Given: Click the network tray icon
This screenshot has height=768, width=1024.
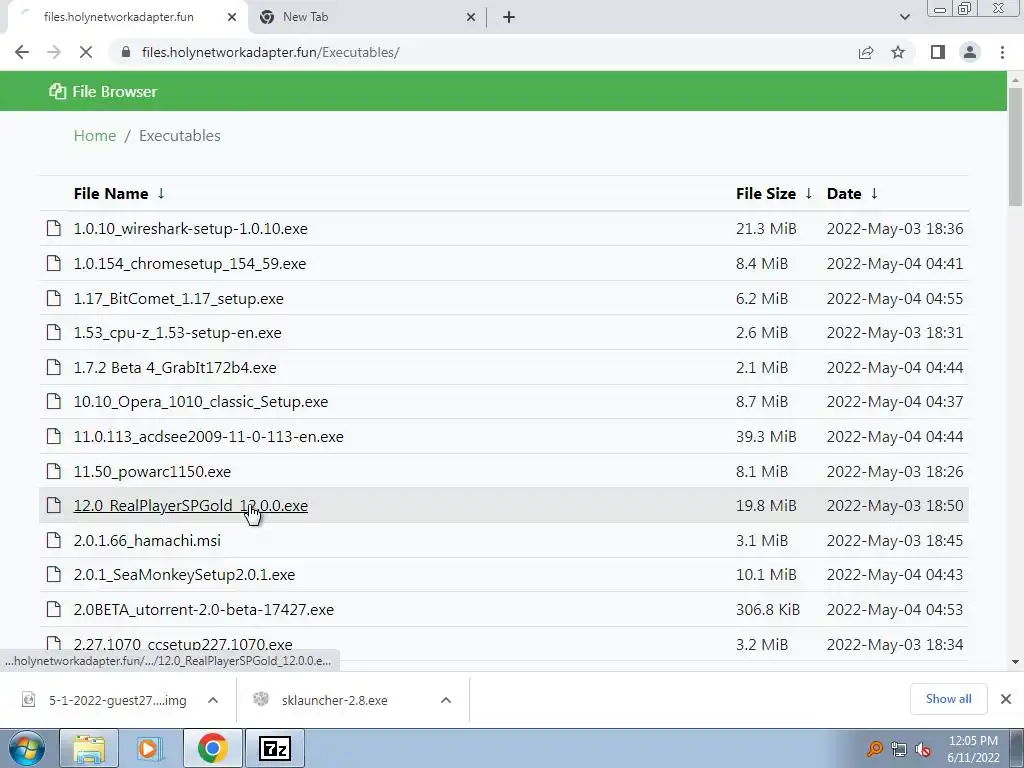Looking at the screenshot, I should pos(899,749).
